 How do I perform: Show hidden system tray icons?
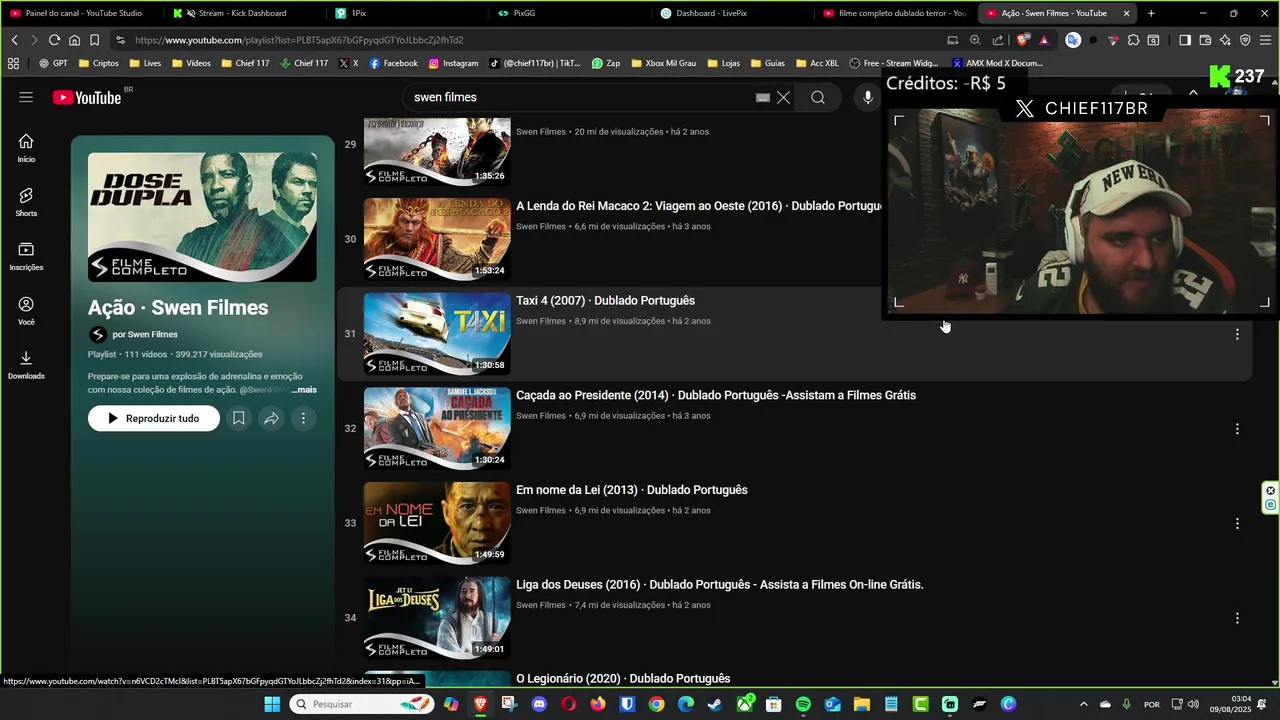point(1083,704)
